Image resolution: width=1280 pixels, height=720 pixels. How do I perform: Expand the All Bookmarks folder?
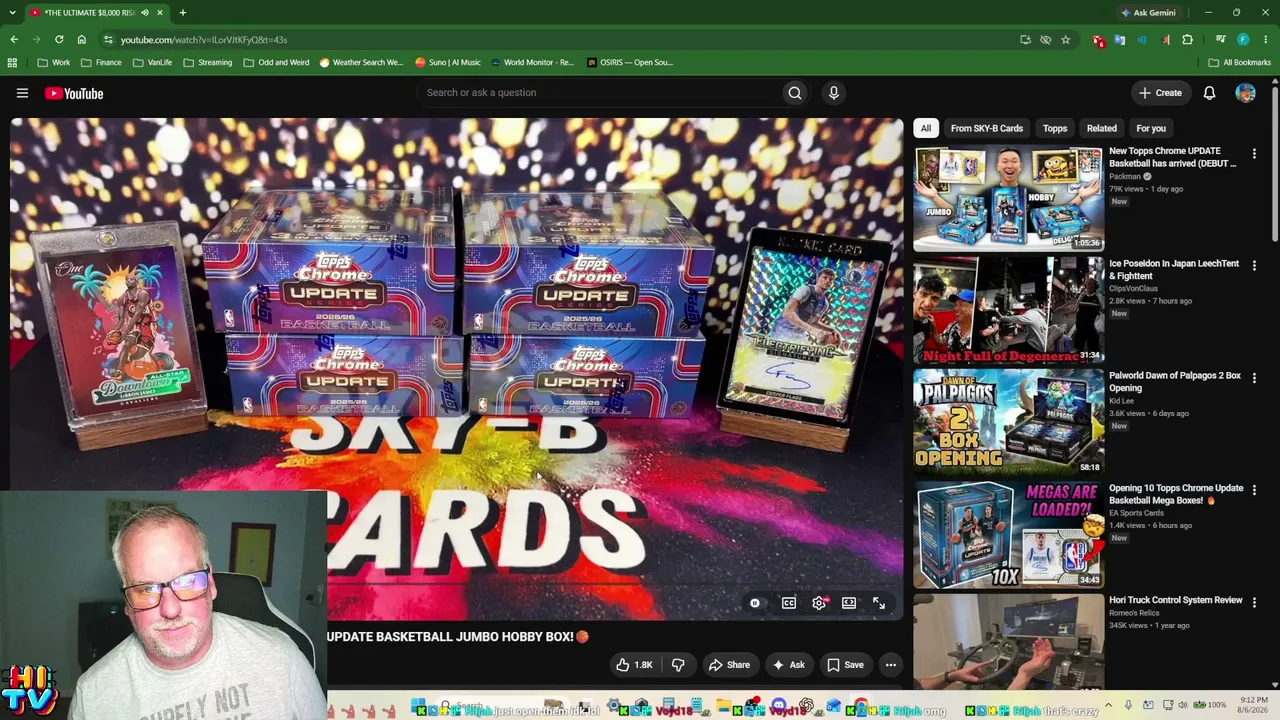tap(1239, 62)
